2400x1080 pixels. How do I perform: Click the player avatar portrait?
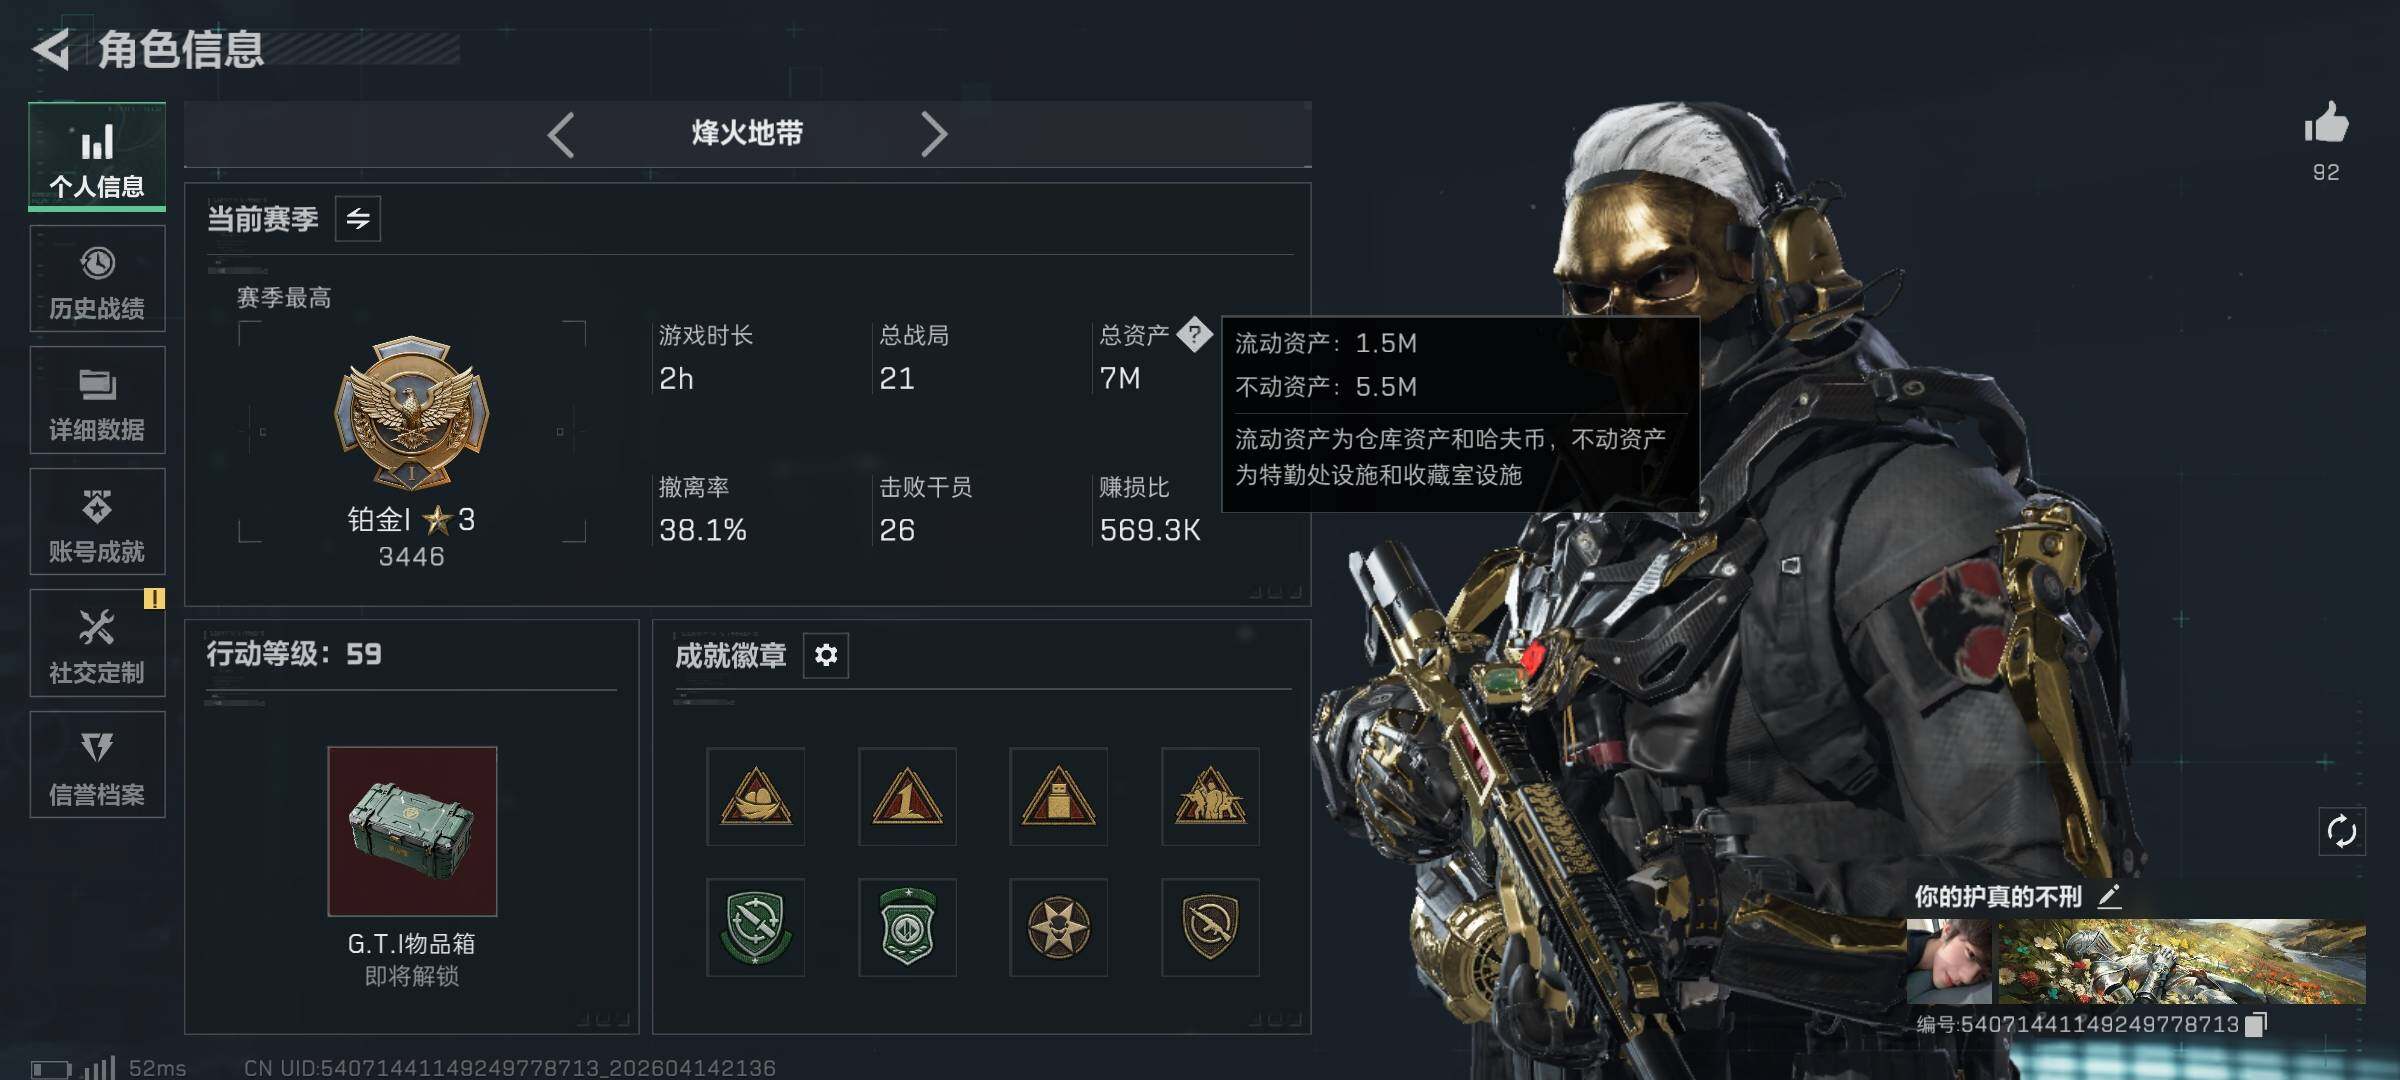coord(1949,961)
